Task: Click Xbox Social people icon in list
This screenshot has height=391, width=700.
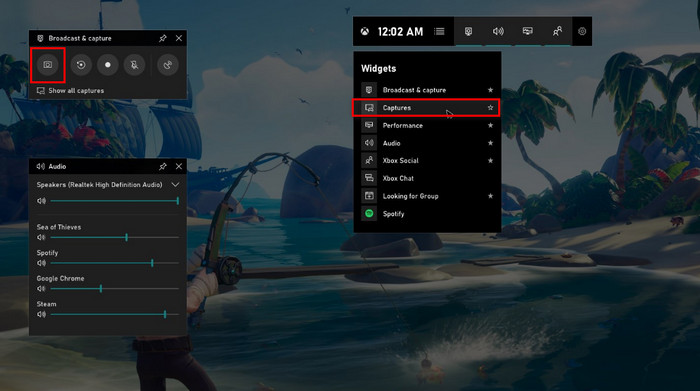Action: [x=369, y=161]
